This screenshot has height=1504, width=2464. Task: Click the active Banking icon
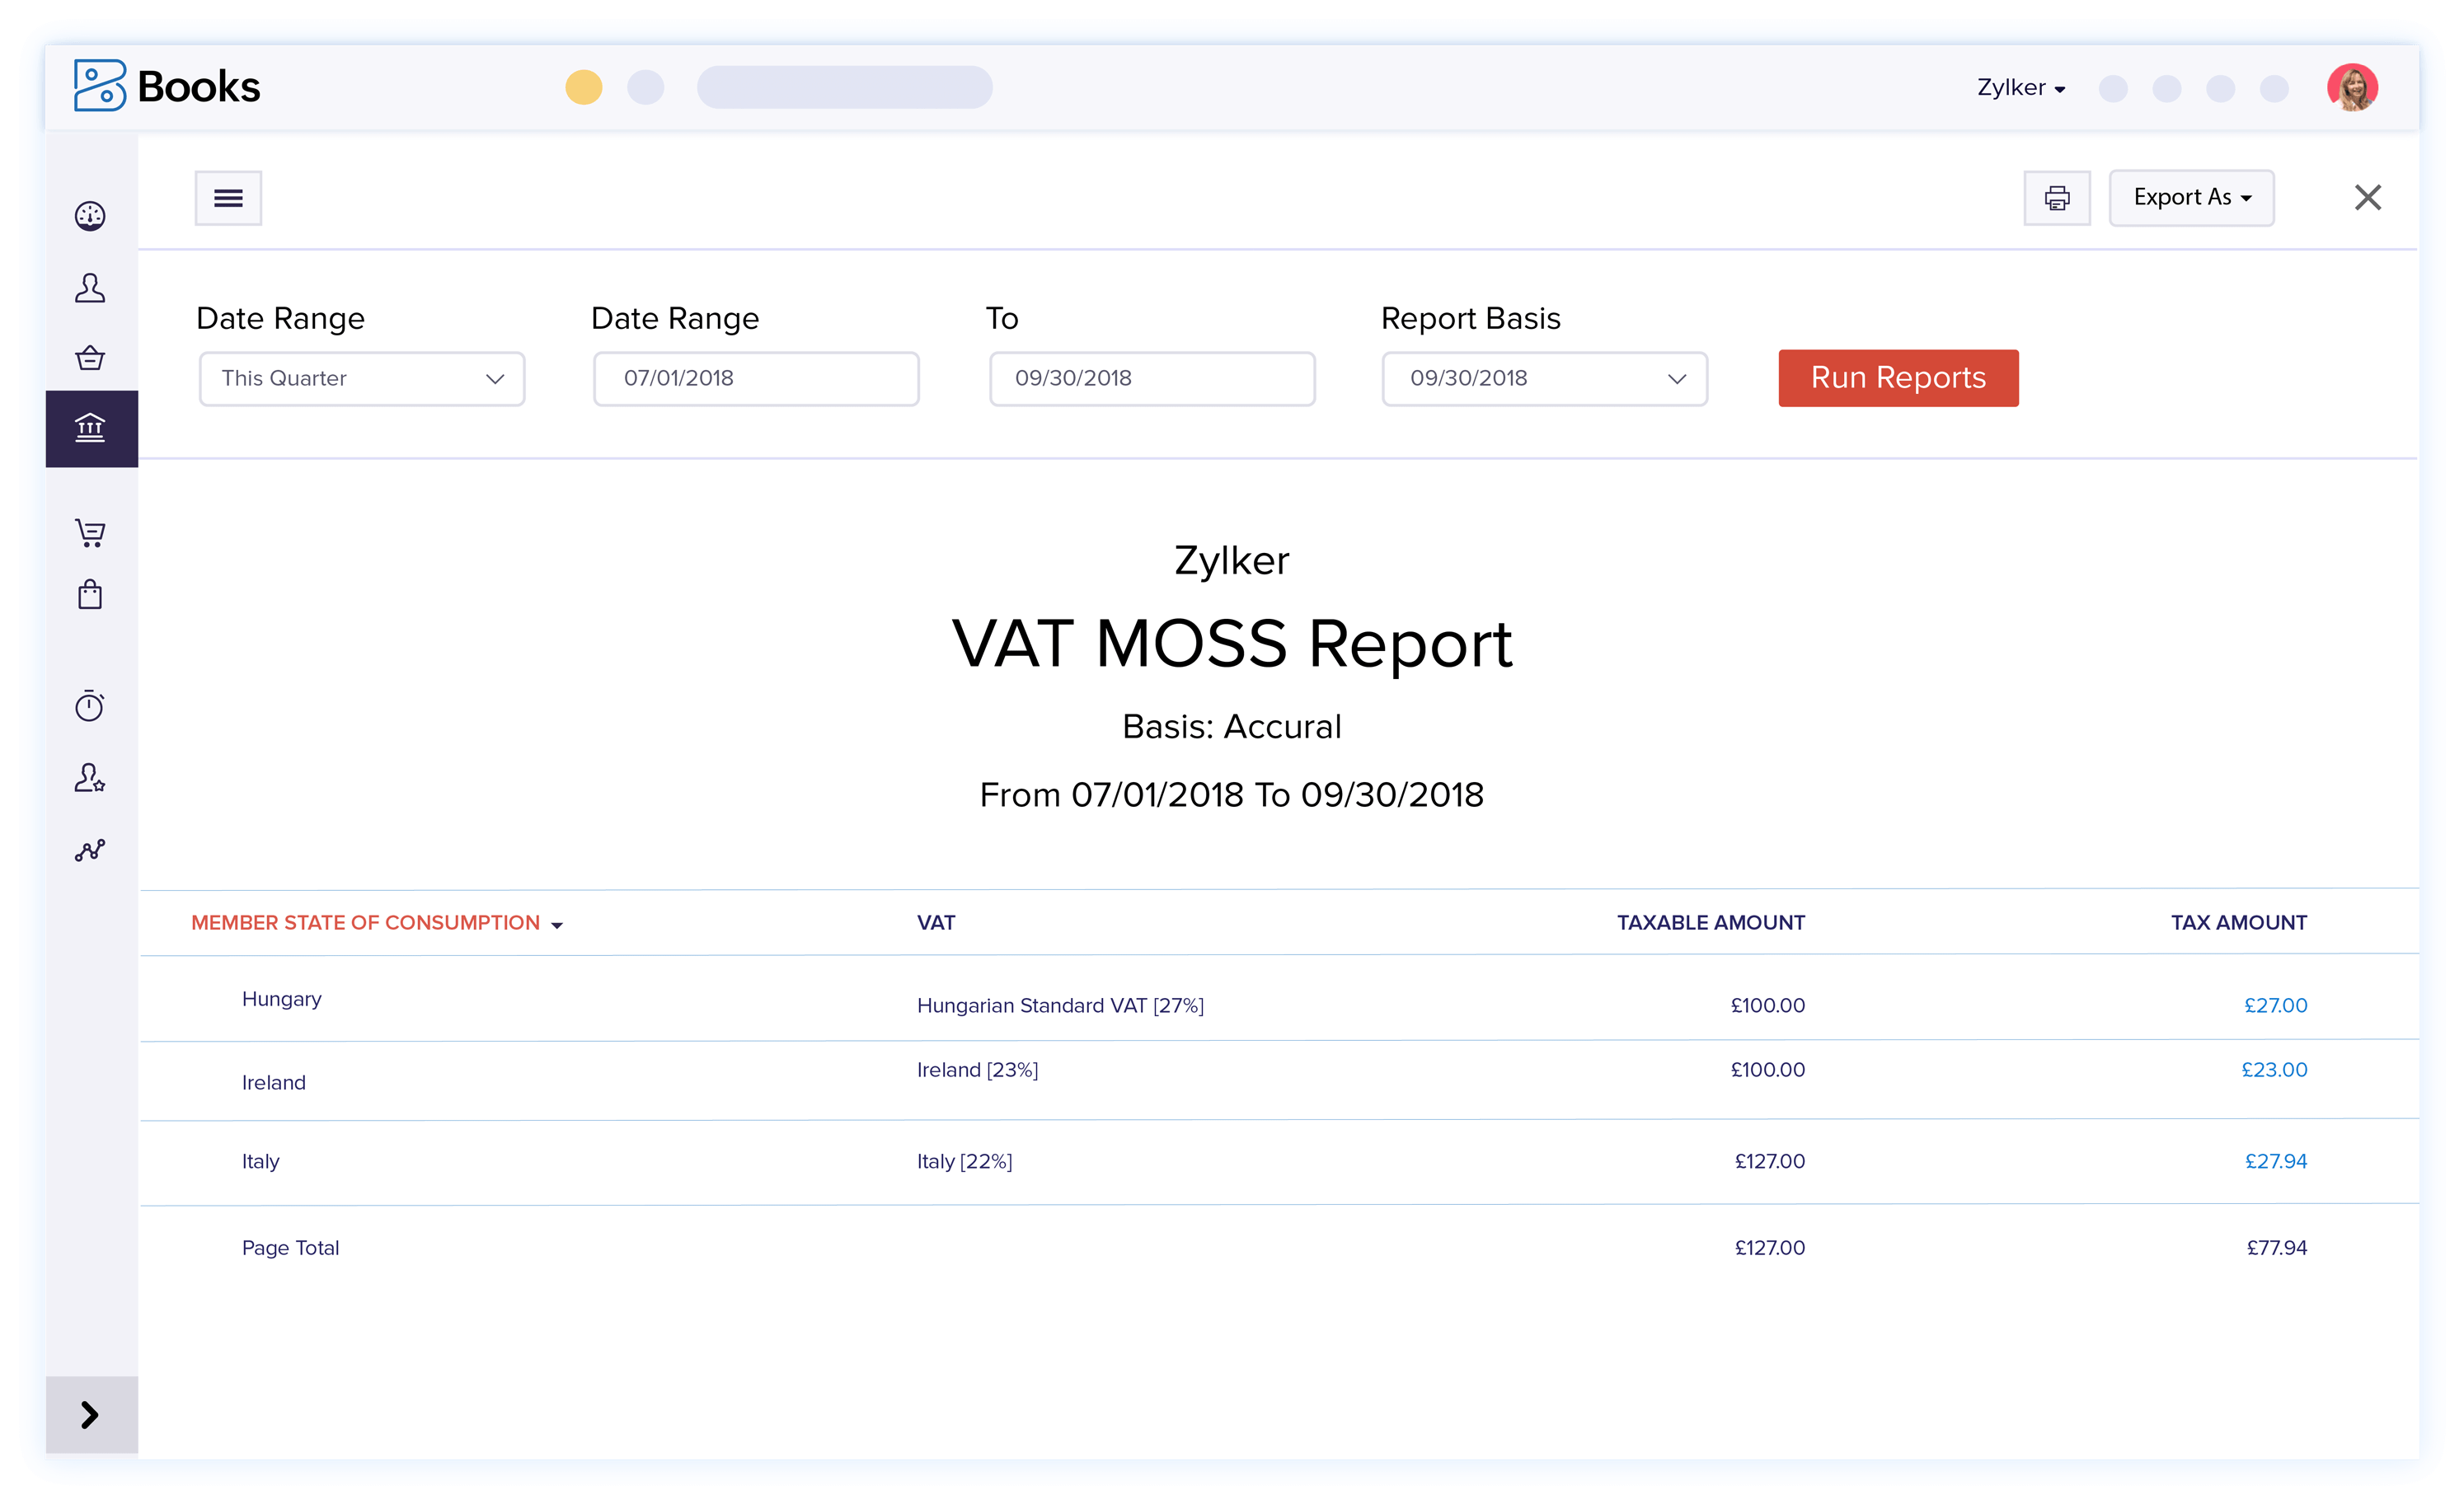(90, 428)
